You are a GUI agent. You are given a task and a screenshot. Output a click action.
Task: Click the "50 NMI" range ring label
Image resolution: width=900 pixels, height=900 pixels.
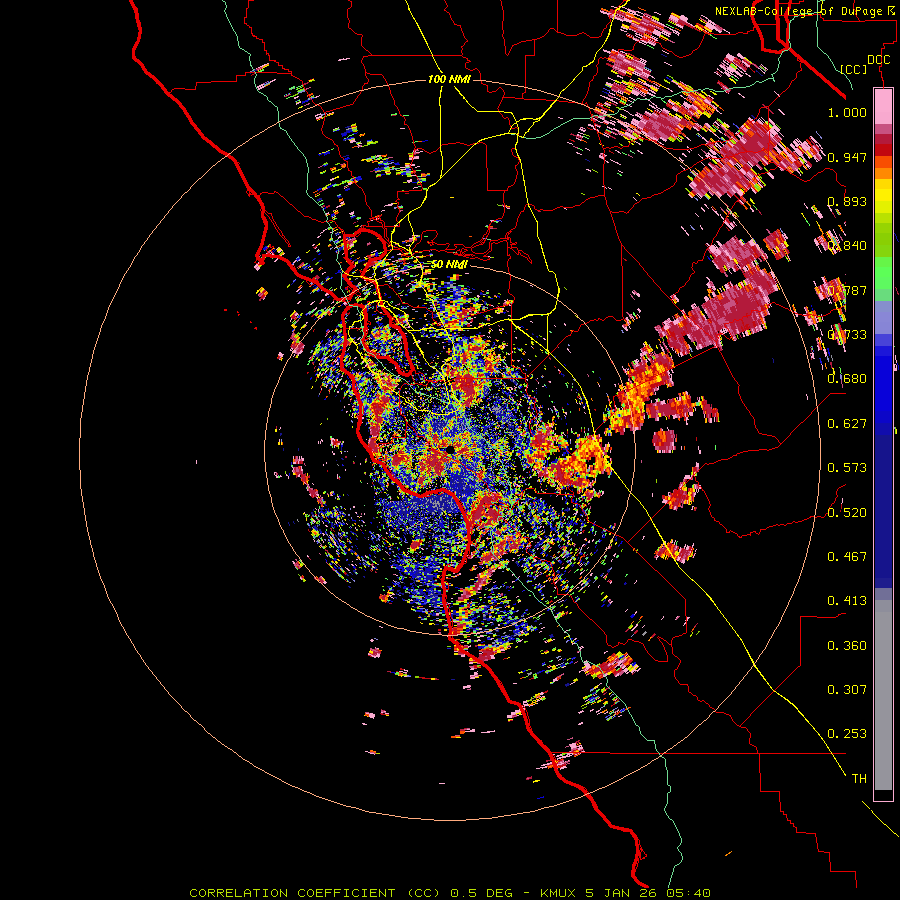(449, 265)
